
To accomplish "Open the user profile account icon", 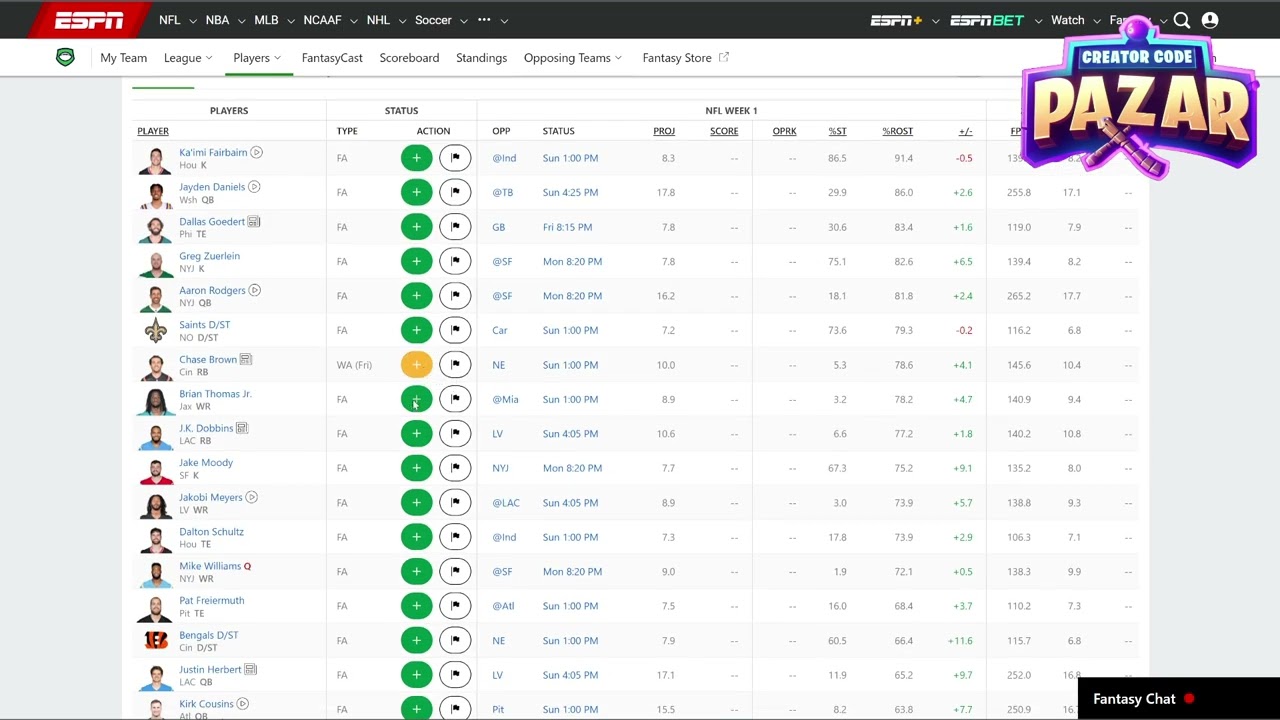I will (x=1210, y=20).
